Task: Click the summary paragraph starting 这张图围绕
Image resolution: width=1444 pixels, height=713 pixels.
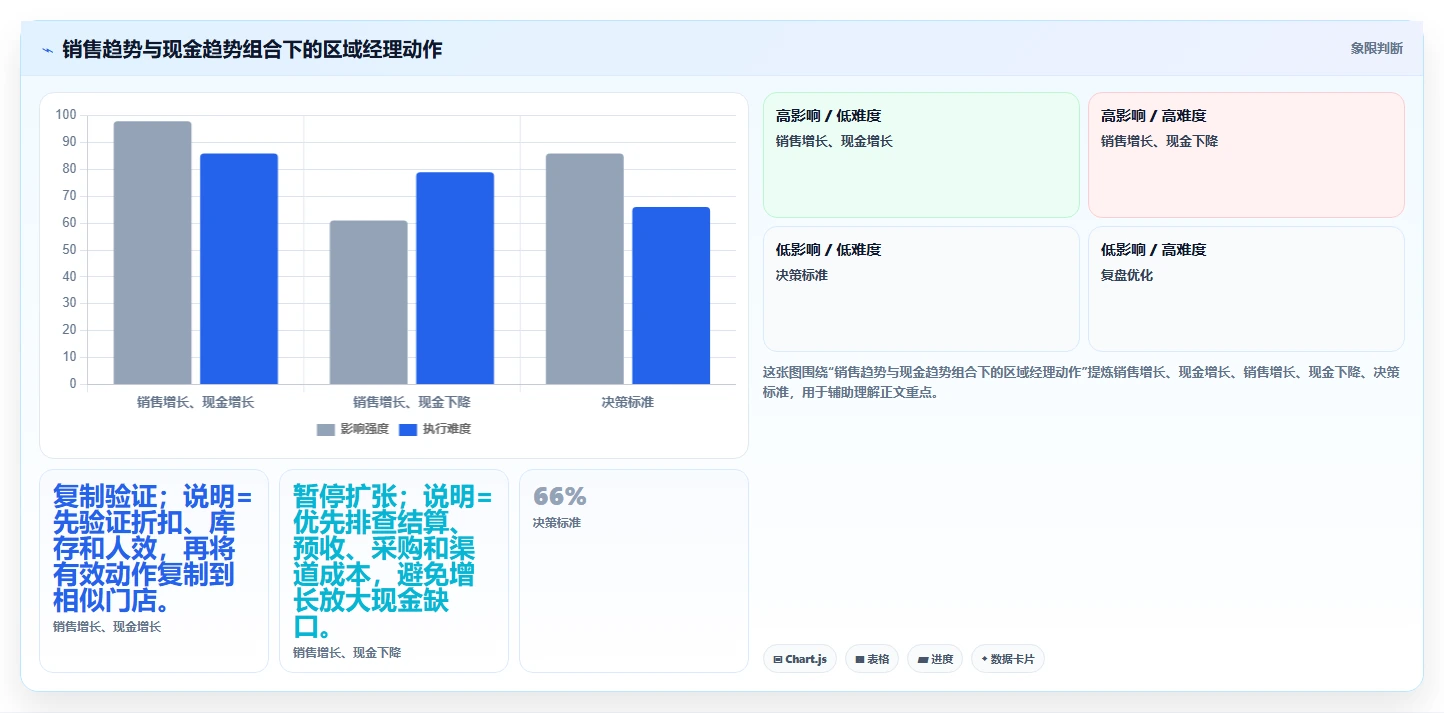Action: coord(1081,382)
